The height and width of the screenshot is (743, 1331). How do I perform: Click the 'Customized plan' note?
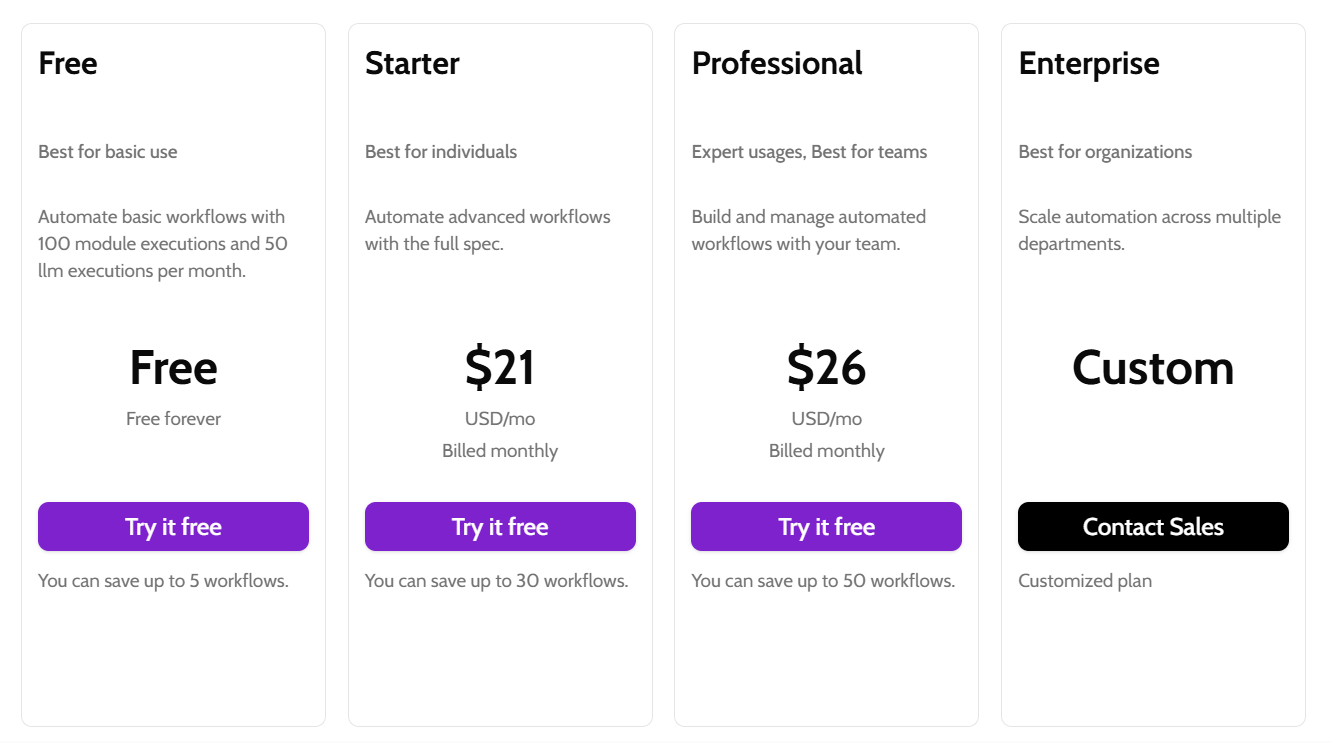click(x=1085, y=580)
